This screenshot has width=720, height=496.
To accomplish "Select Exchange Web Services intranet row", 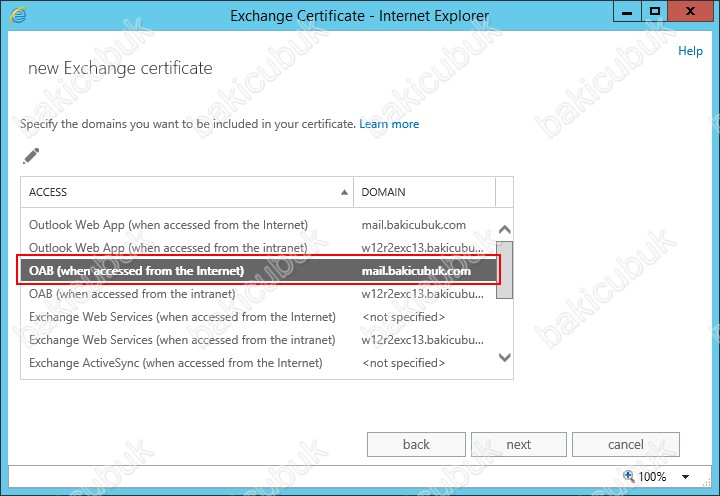I will 258,339.
